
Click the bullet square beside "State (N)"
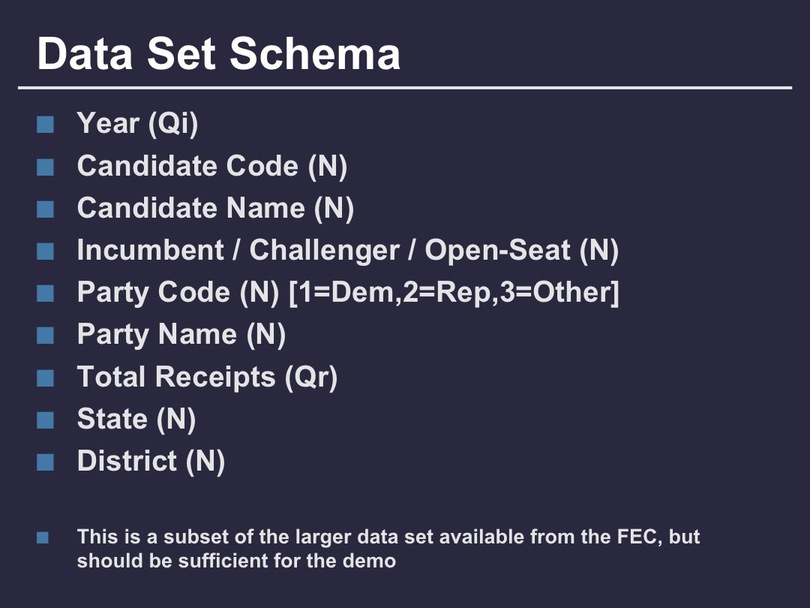[44, 420]
